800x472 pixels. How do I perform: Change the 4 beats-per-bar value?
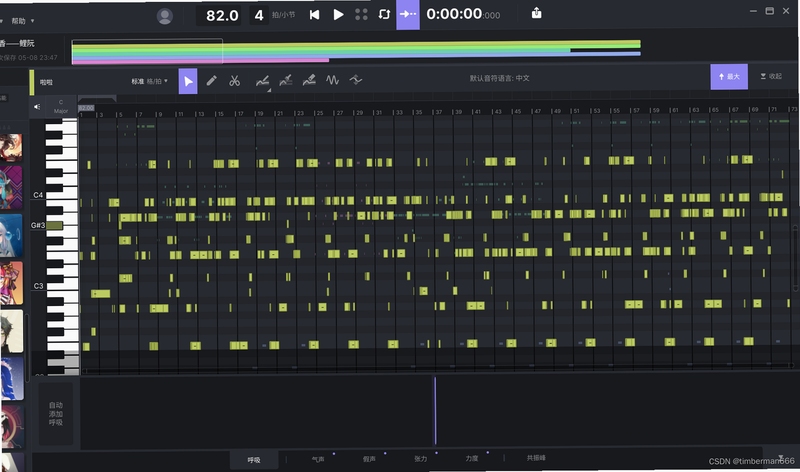[259, 16]
